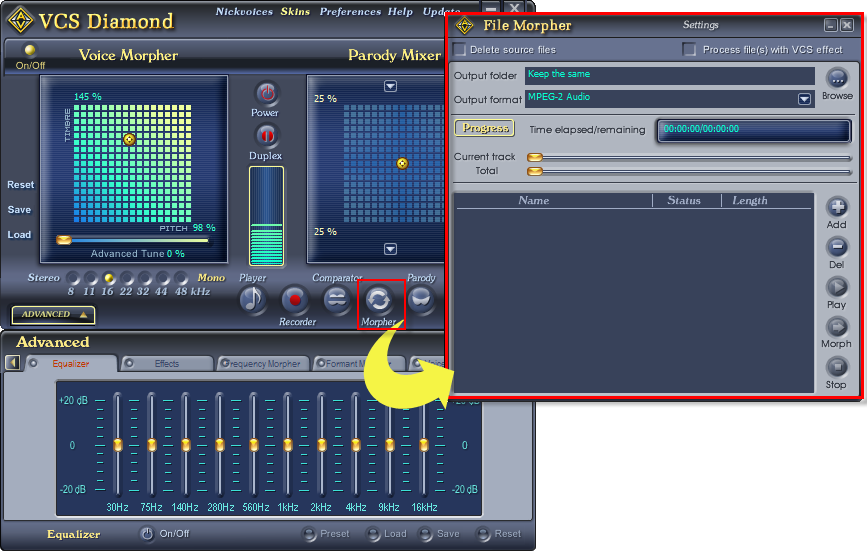
Task: Open the top Parody Mixer dropdown arrow
Action: (x=390, y=86)
